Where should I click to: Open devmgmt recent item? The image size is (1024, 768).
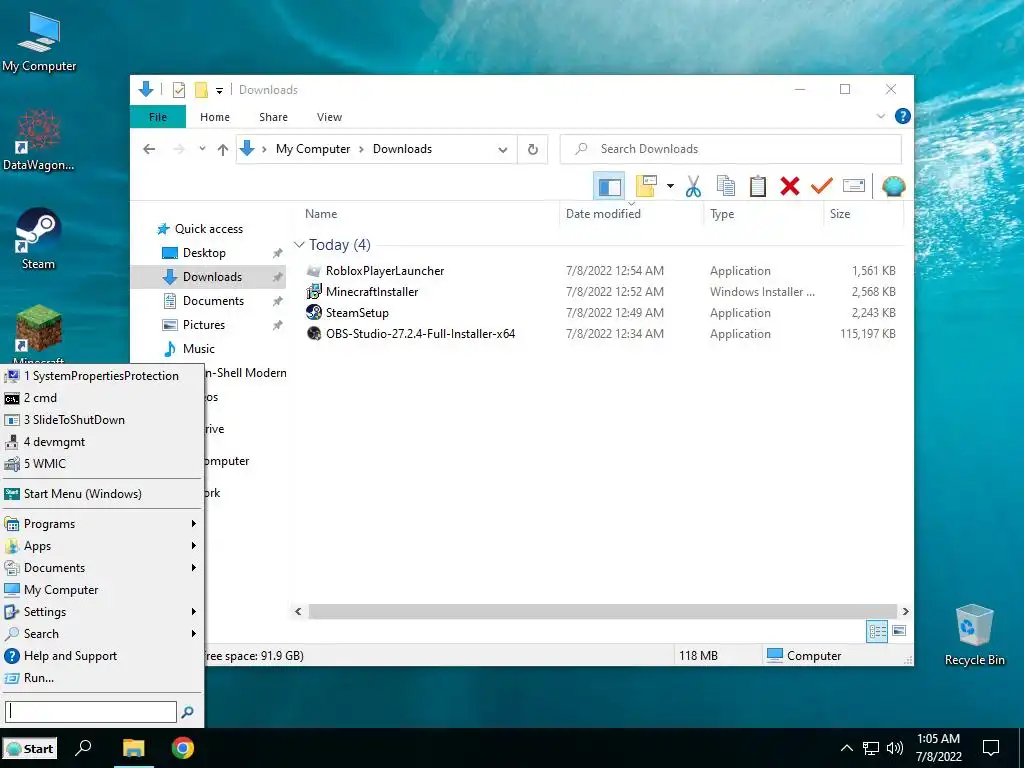[102, 442]
